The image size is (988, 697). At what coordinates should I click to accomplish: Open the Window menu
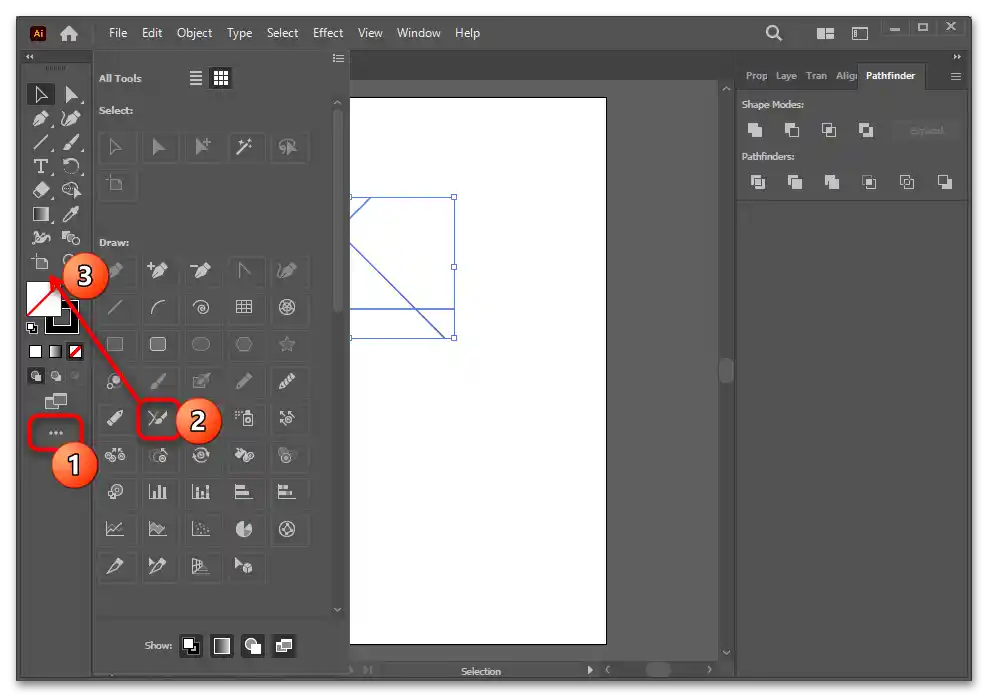pyautogui.click(x=418, y=33)
